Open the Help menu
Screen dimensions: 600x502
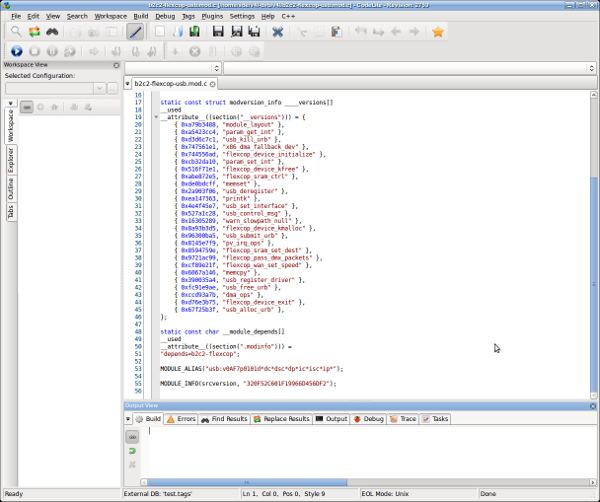(x=268, y=16)
